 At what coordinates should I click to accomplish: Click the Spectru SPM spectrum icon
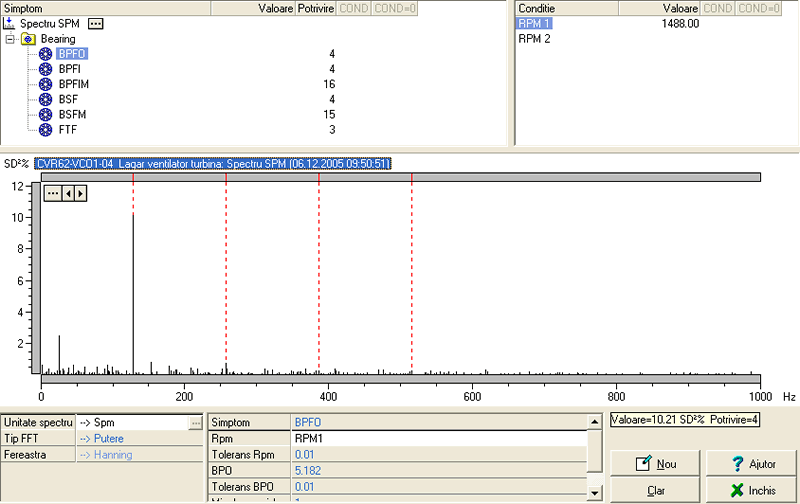(10, 23)
